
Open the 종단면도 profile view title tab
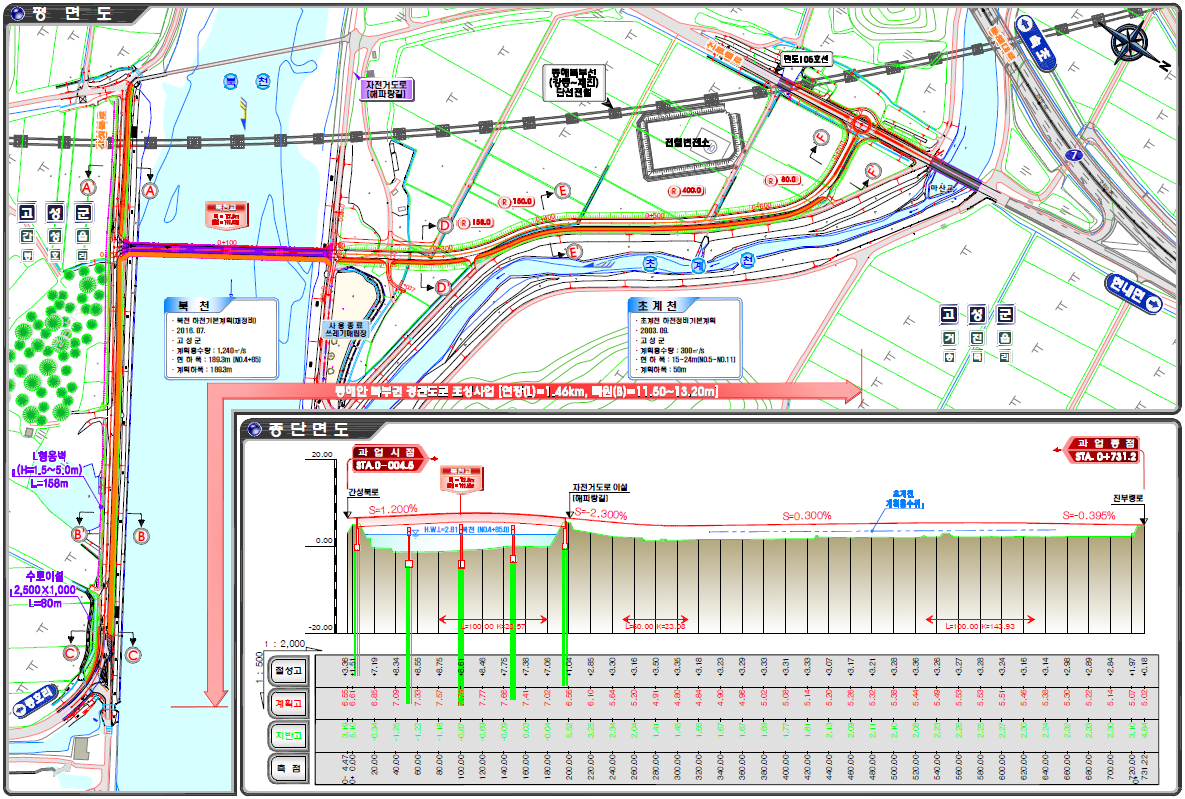point(308,430)
